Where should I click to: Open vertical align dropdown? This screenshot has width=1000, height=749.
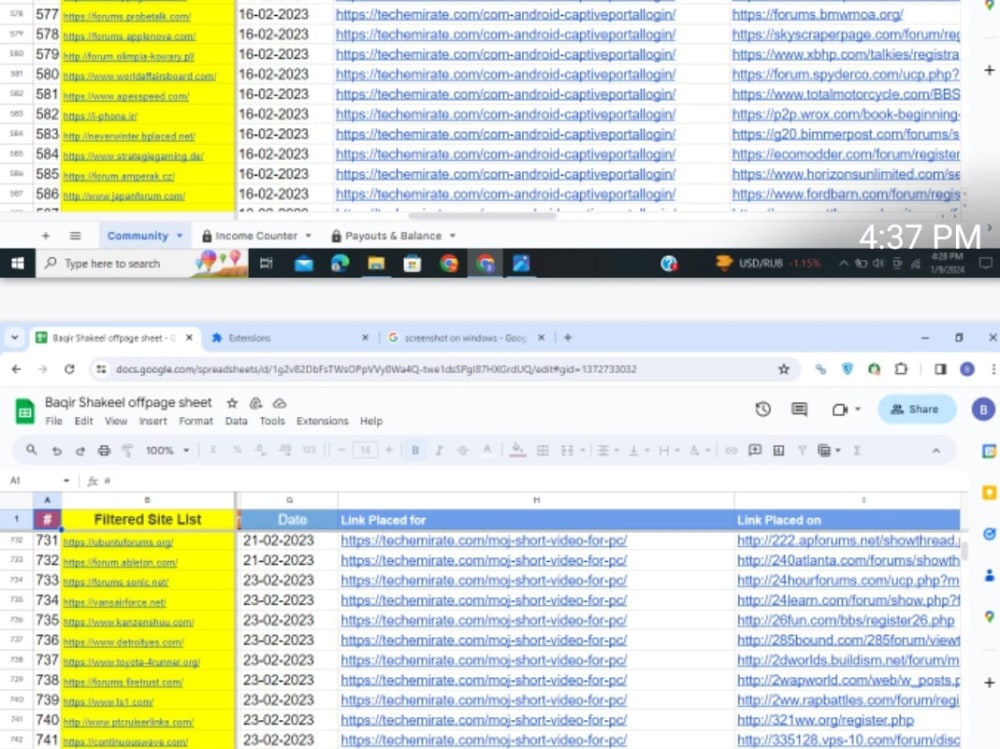(638, 450)
